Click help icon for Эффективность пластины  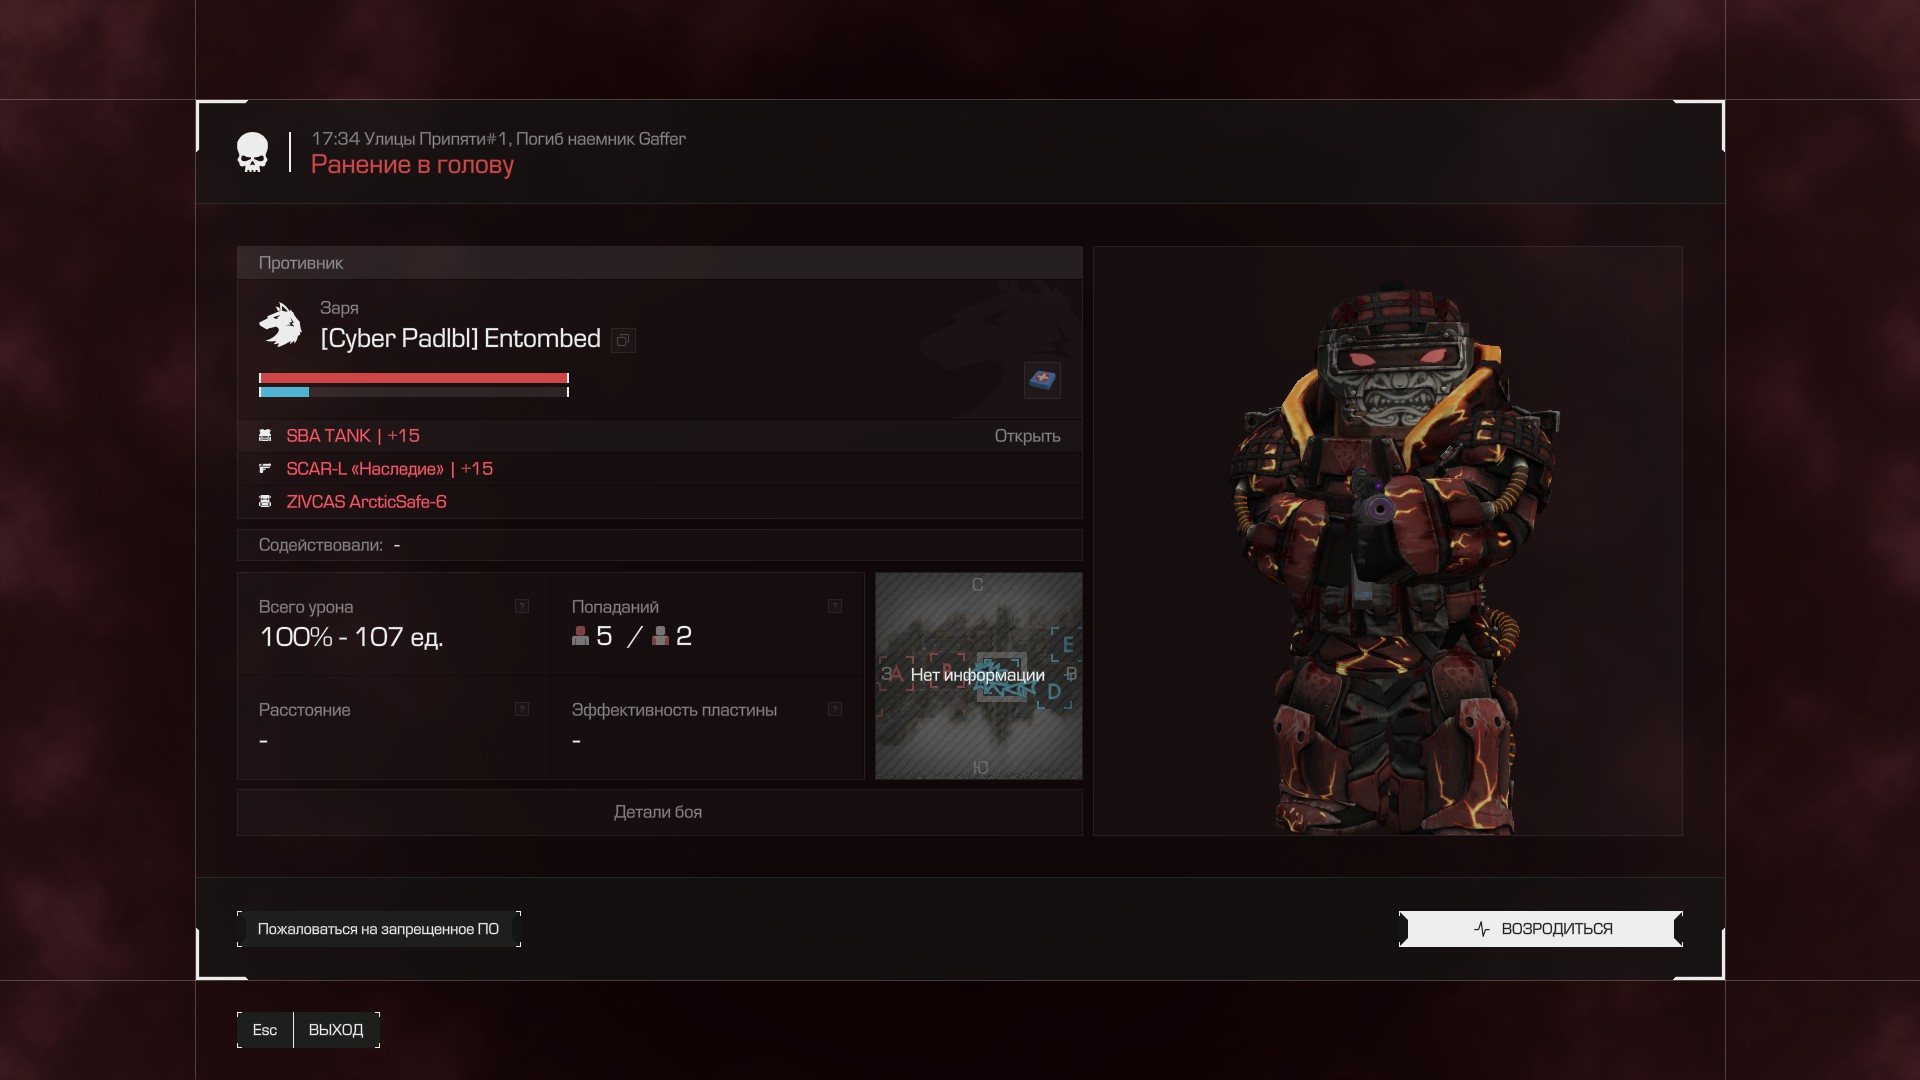834,709
